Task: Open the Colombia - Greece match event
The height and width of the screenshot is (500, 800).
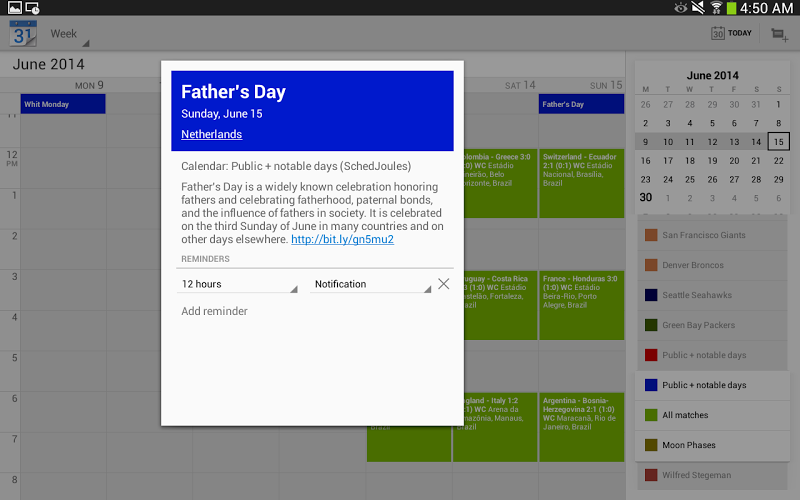Action: (x=501, y=183)
